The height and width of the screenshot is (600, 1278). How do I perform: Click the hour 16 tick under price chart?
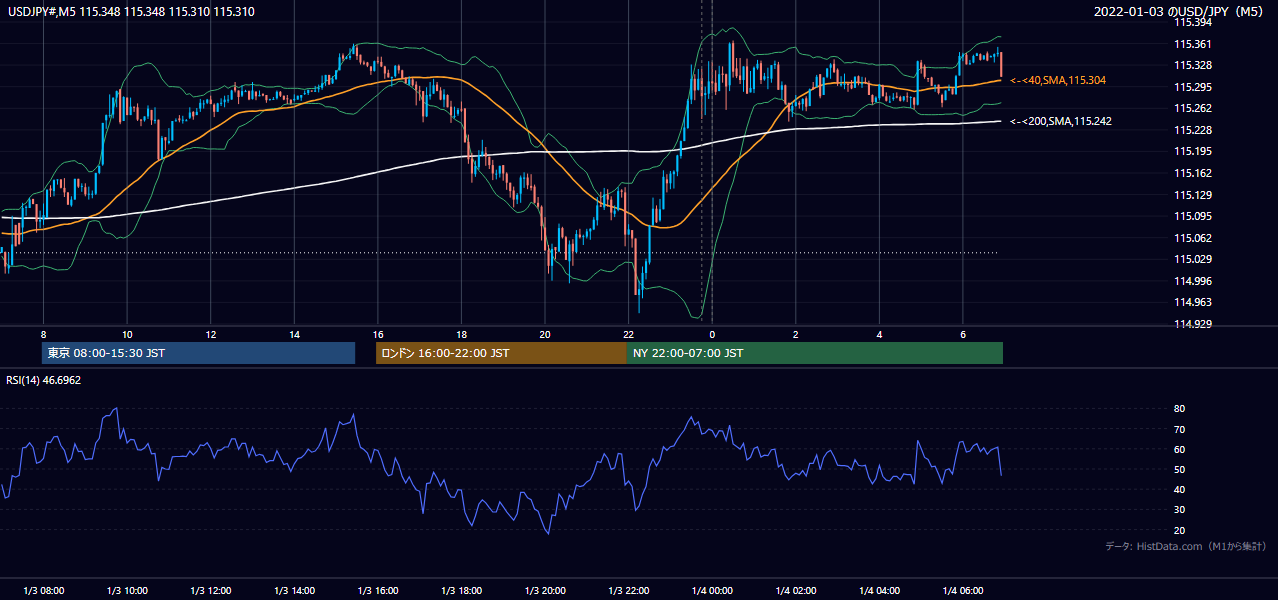point(377,334)
